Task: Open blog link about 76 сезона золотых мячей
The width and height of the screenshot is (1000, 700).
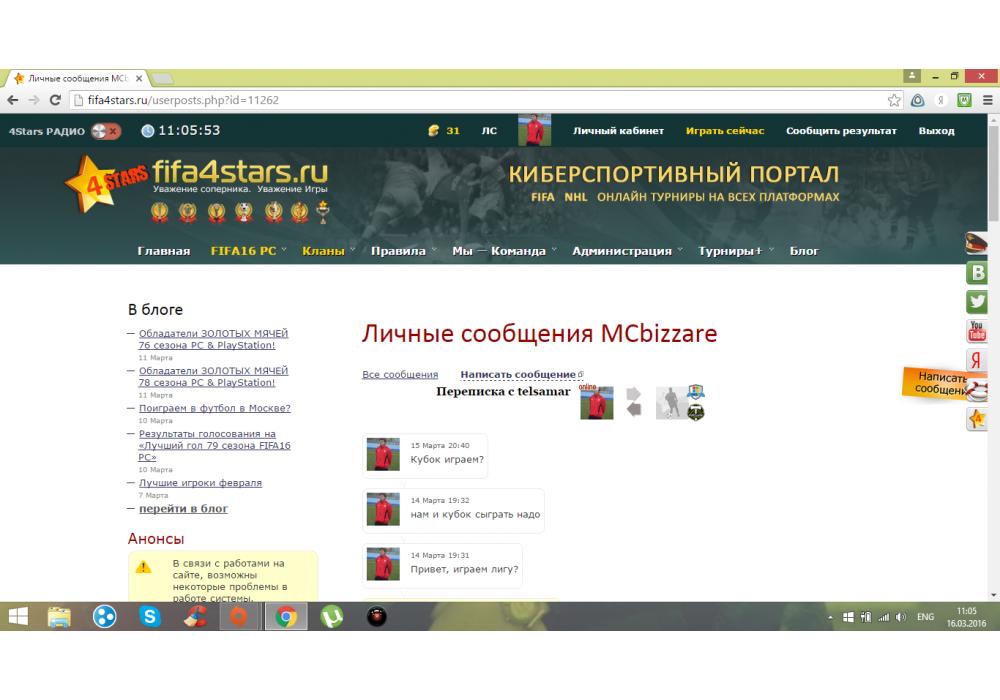Action: (213, 339)
